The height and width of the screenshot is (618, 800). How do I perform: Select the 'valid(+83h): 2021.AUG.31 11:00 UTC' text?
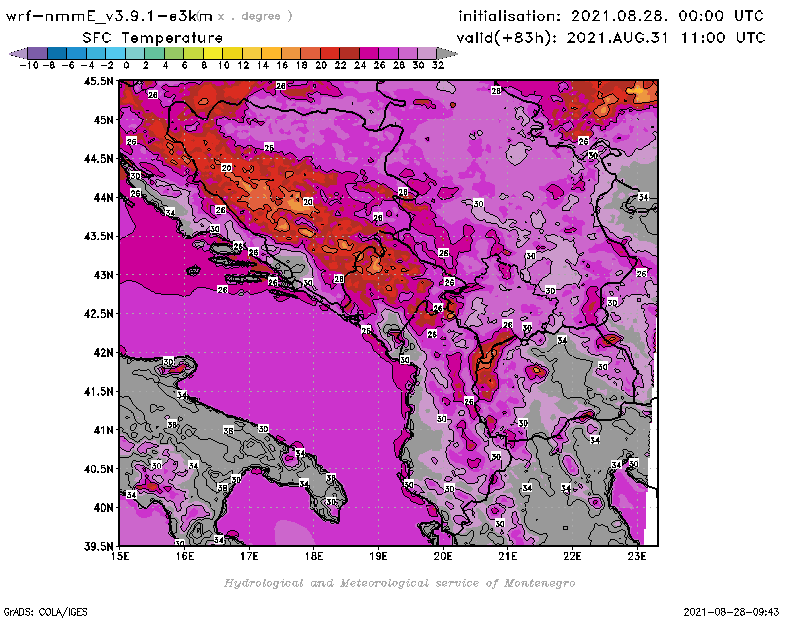[x=611, y=38]
